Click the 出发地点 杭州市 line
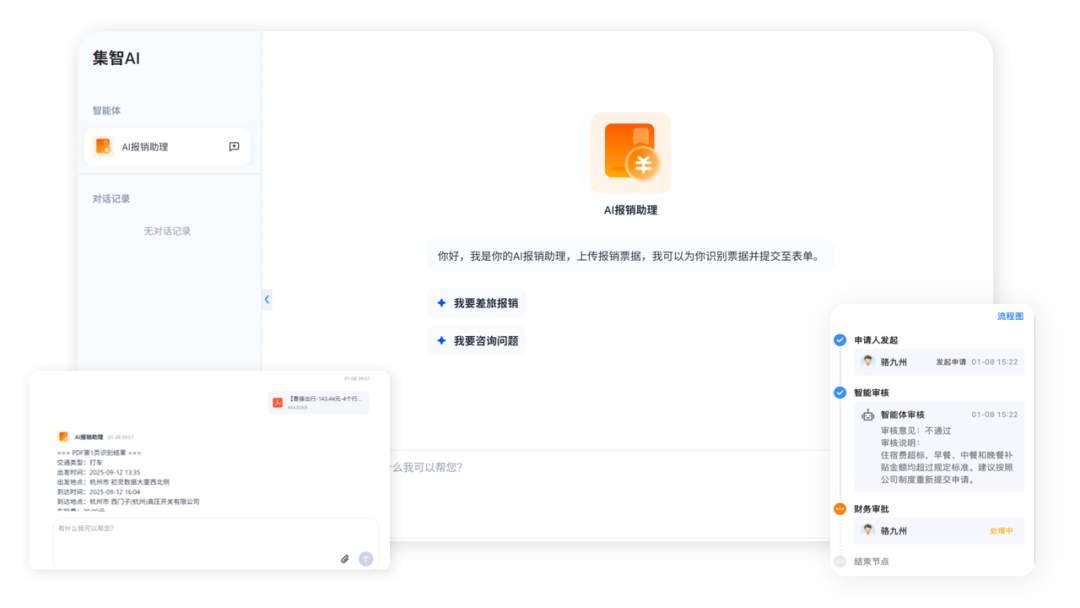Image resolution: width=1080 pixels, height=608 pixels. coord(113,482)
